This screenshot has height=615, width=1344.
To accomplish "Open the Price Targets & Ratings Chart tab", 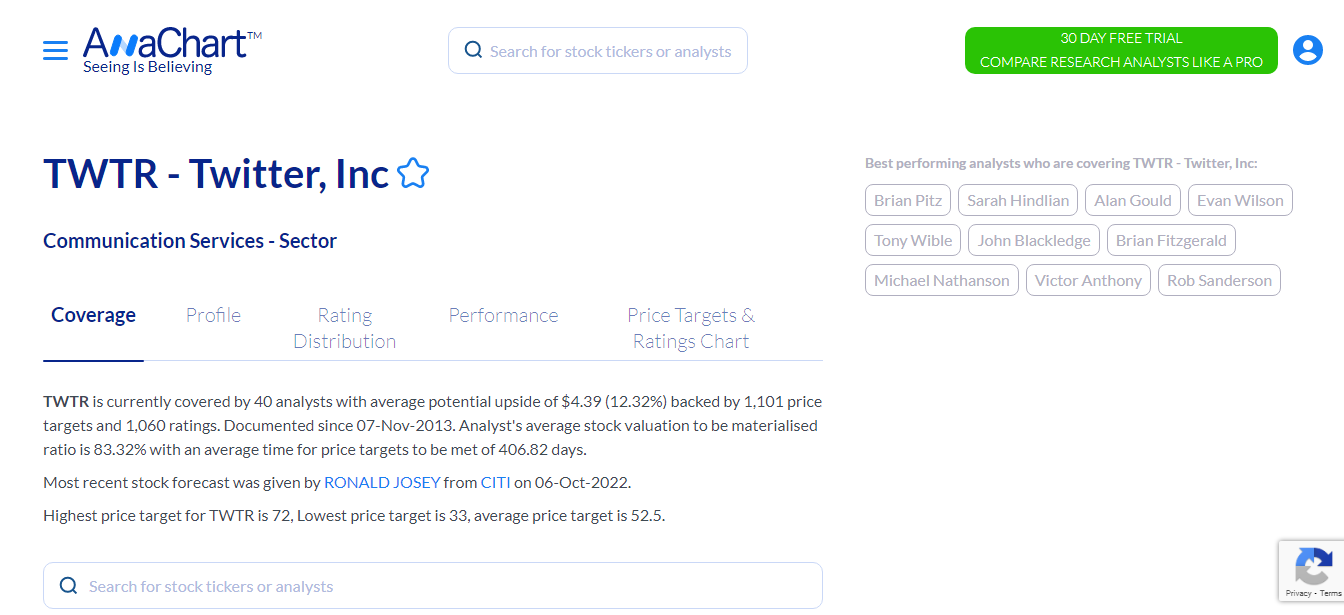I will click(690, 328).
